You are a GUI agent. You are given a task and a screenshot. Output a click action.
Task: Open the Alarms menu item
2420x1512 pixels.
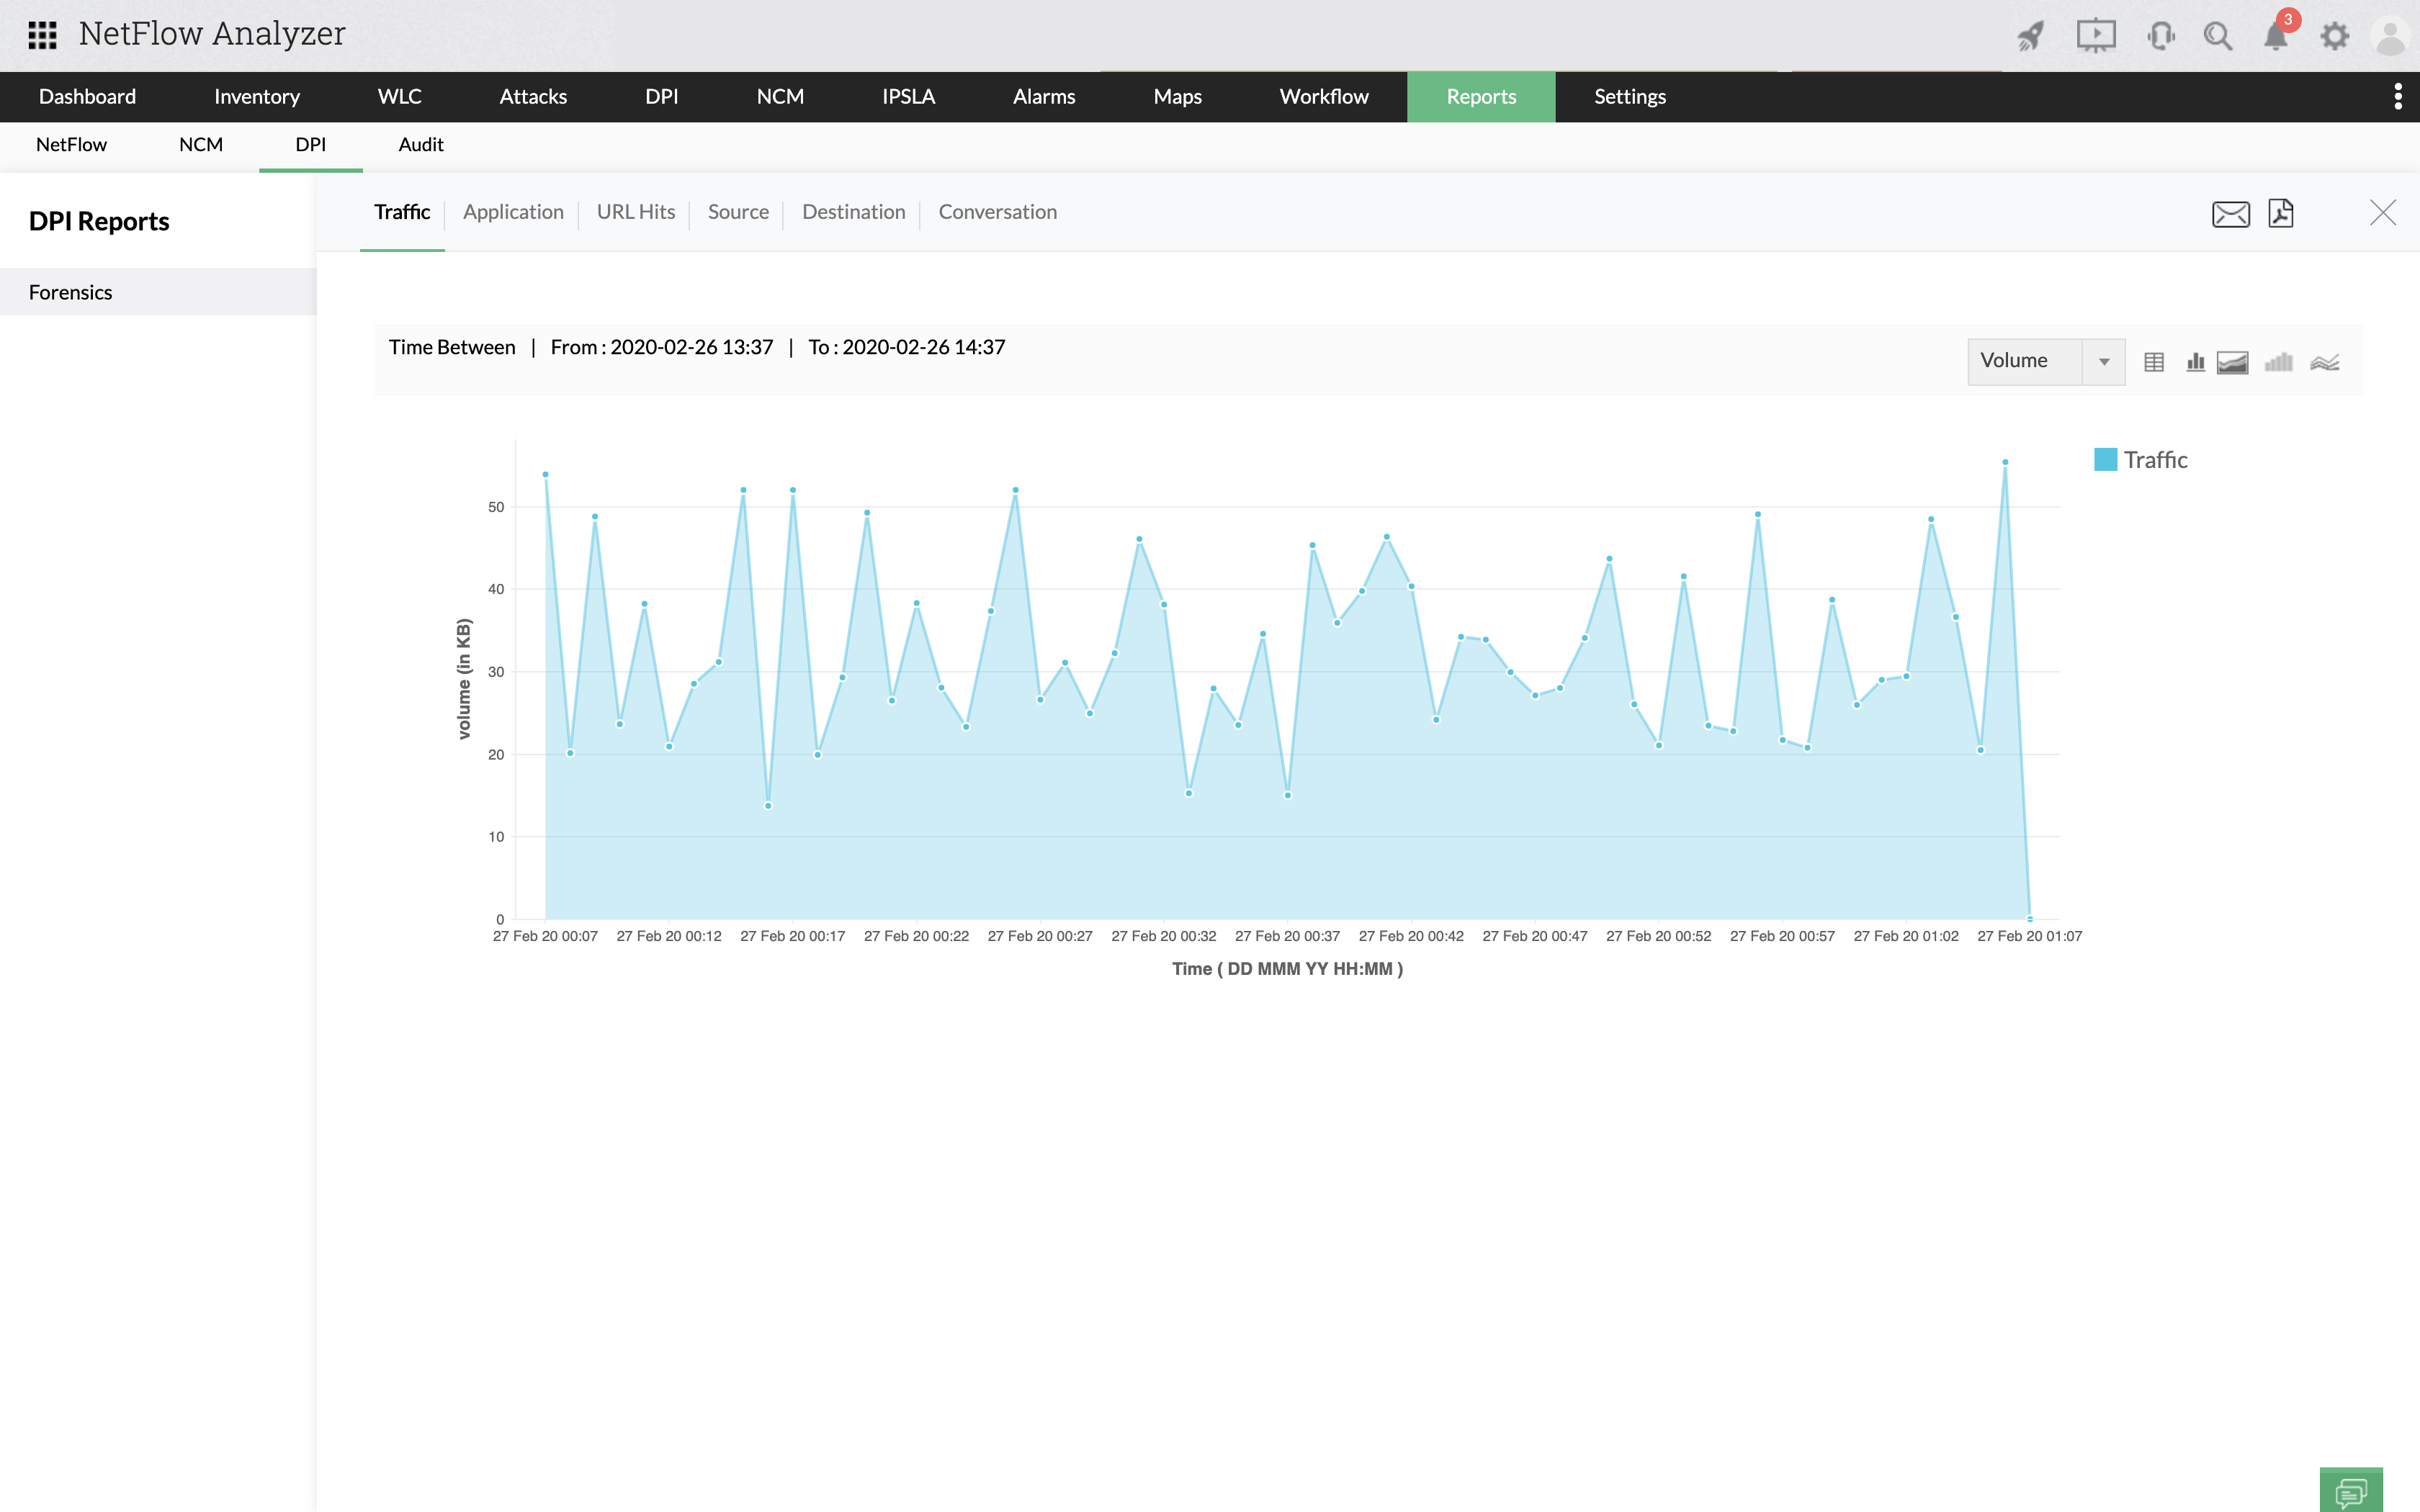pos(1043,97)
